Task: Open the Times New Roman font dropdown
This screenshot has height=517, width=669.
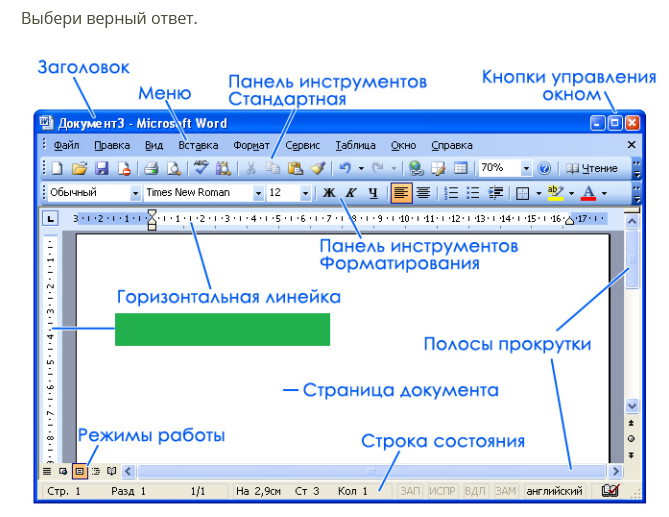Action: 258,193
